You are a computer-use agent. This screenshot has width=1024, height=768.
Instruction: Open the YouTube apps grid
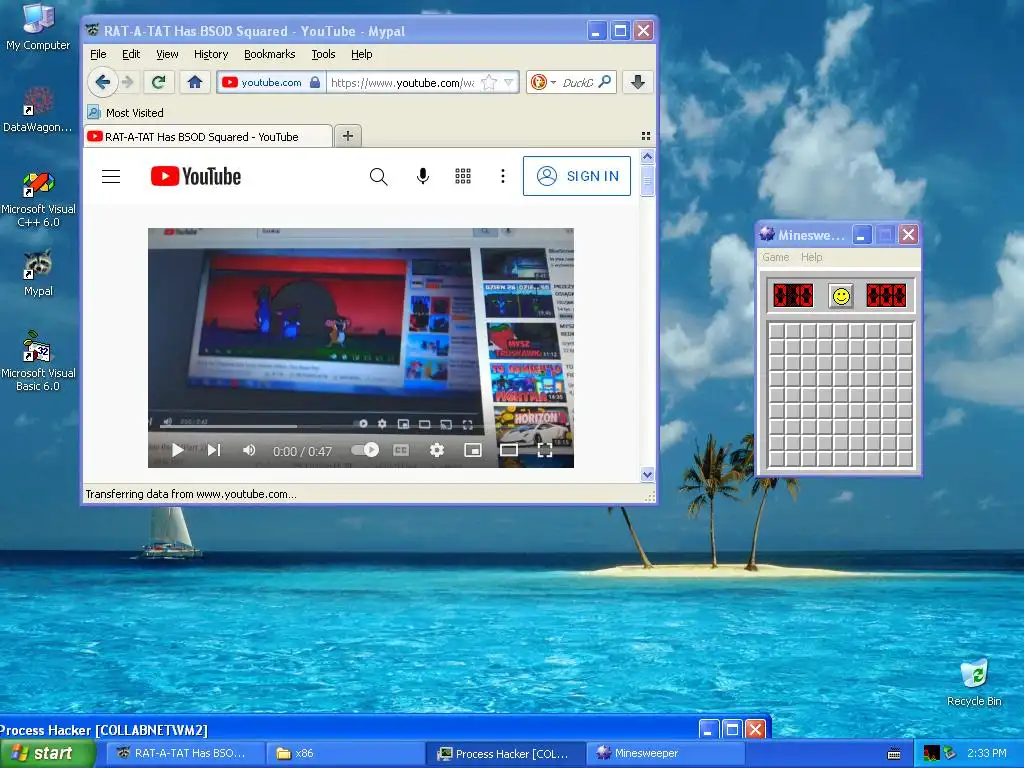click(463, 176)
